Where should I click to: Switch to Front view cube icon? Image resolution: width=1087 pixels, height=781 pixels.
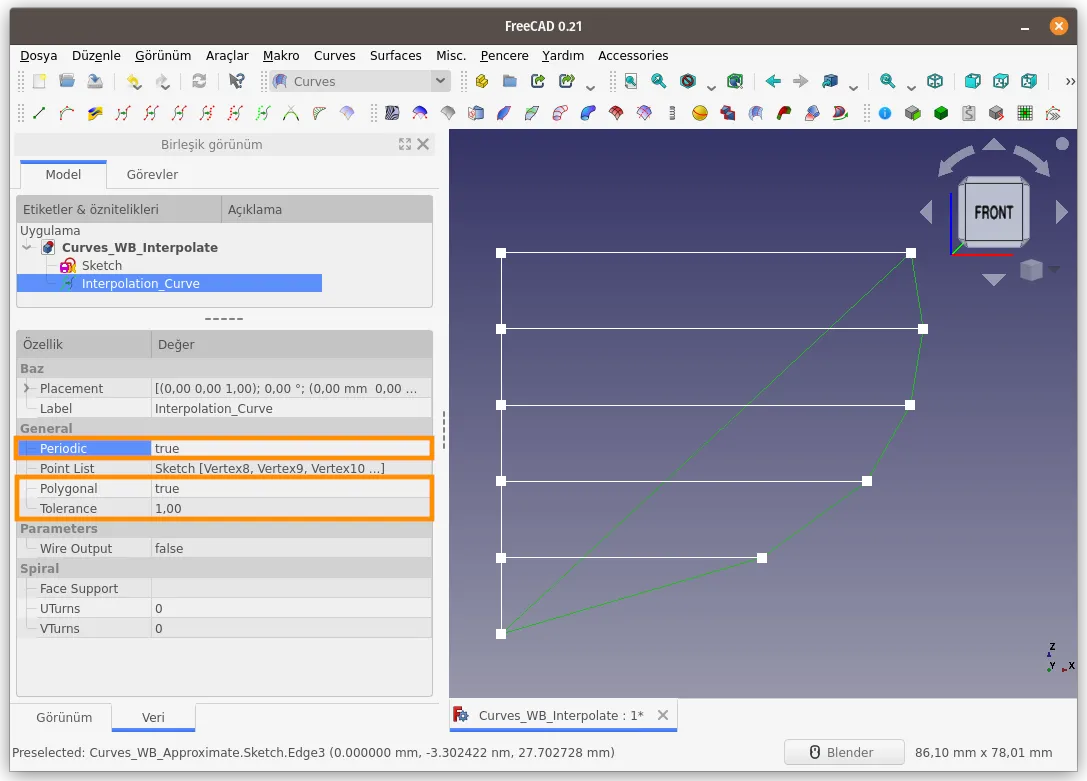point(973,81)
